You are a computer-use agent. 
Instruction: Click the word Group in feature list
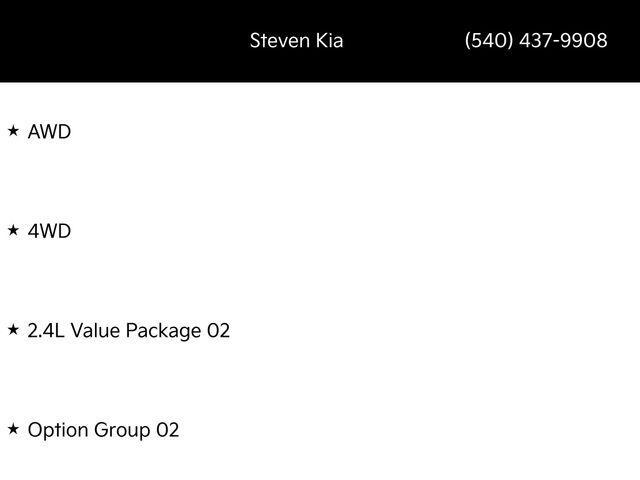[122, 431]
